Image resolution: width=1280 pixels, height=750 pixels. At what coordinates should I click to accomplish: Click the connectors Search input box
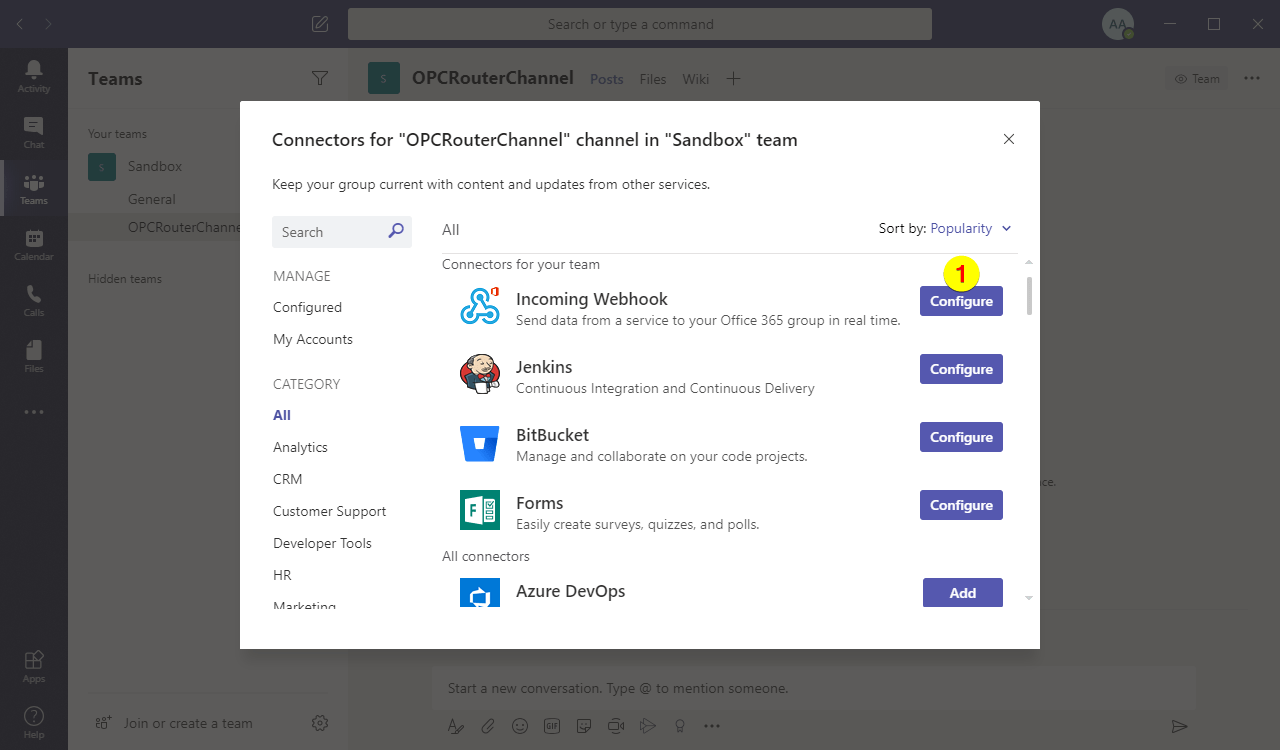tap(335, 231)
